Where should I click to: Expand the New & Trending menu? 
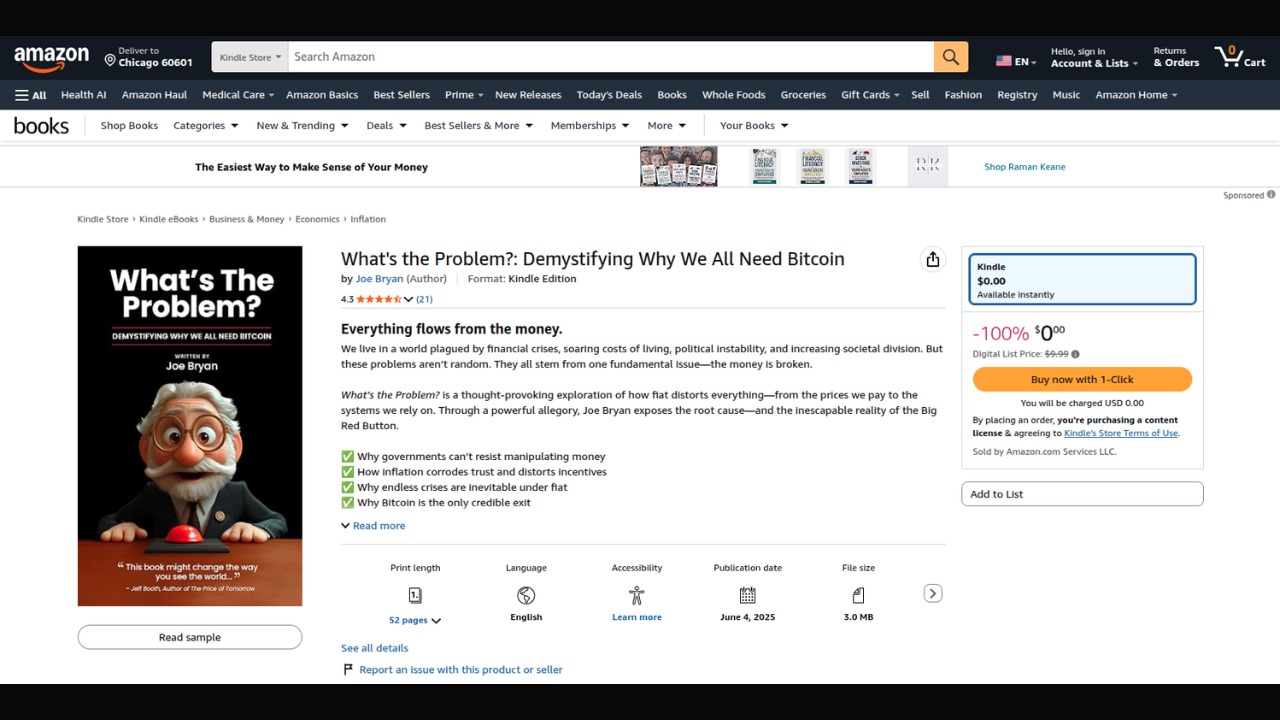tap(302, 126)
